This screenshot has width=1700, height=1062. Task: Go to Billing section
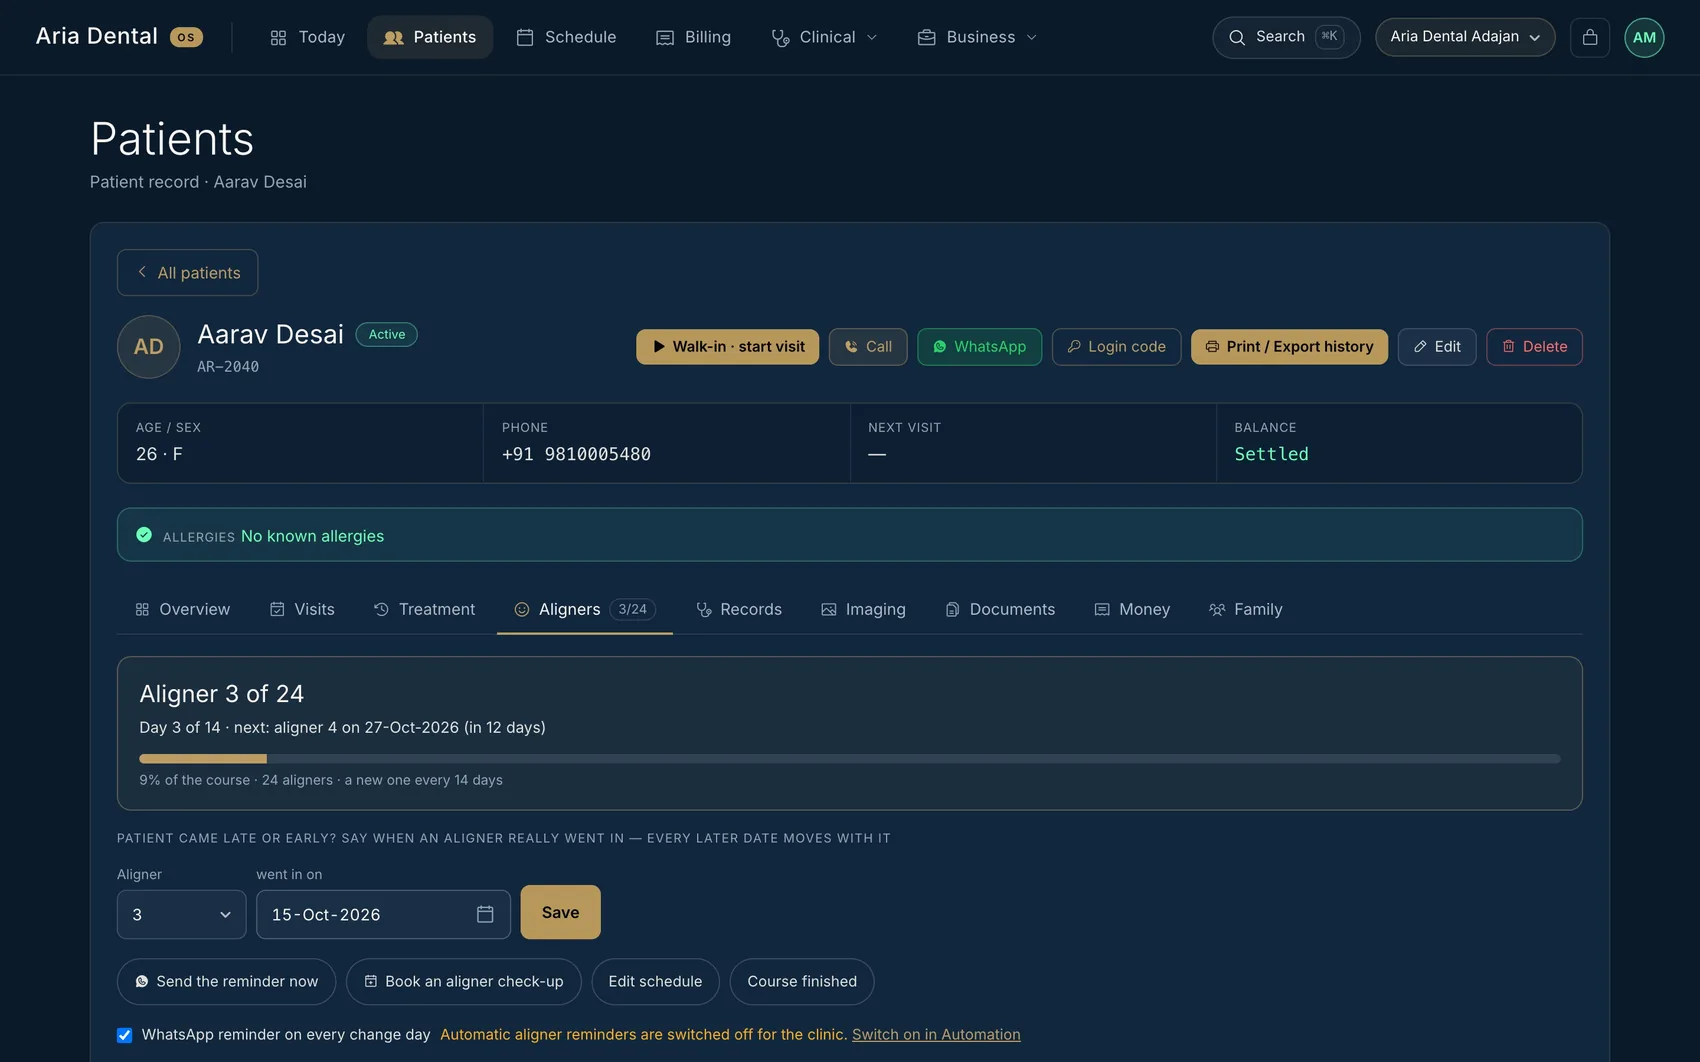coord(693,37)
